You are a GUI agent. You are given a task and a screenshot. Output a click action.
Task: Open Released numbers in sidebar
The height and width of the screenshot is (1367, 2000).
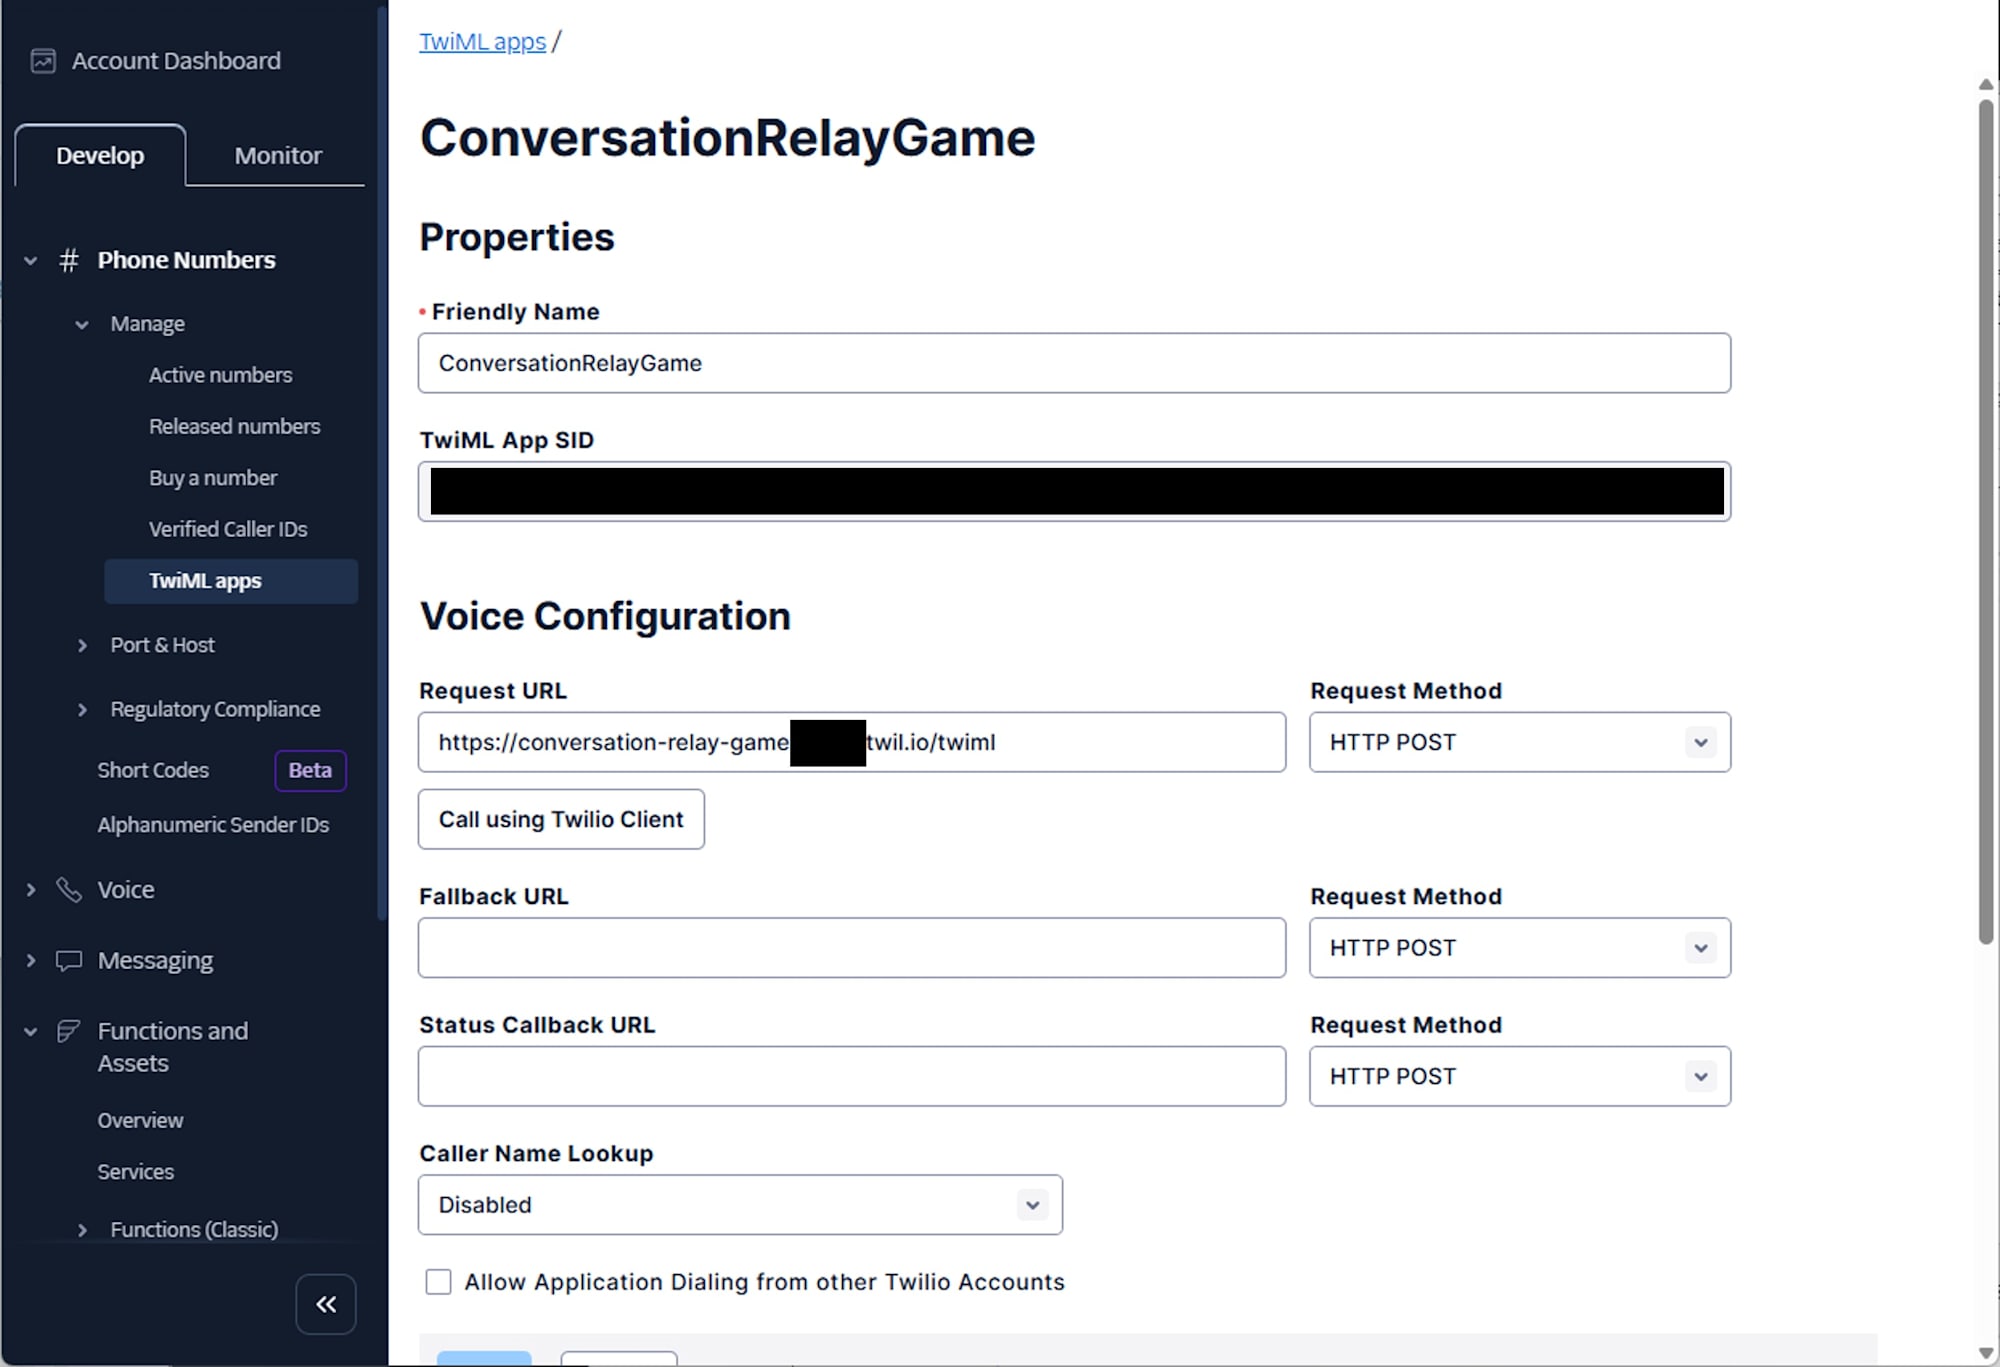click(235, 426)
